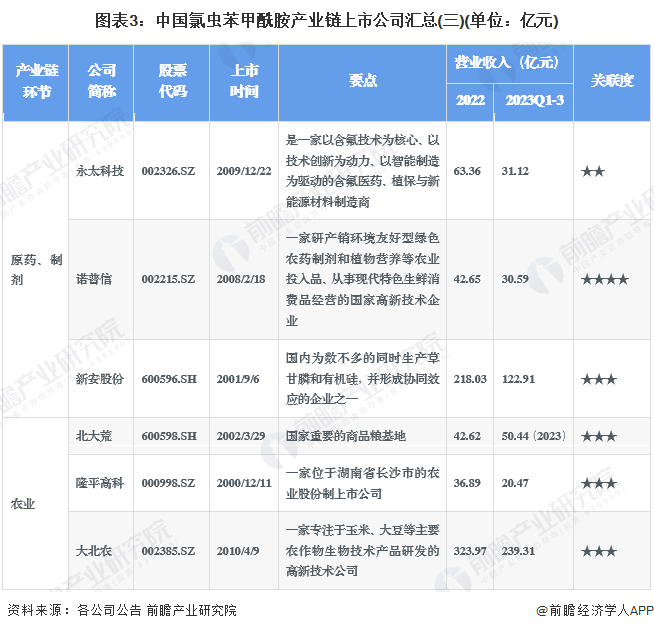Select company name 新安股份
654x631 pixels.
pyautogui.click(x=100, y=379)
